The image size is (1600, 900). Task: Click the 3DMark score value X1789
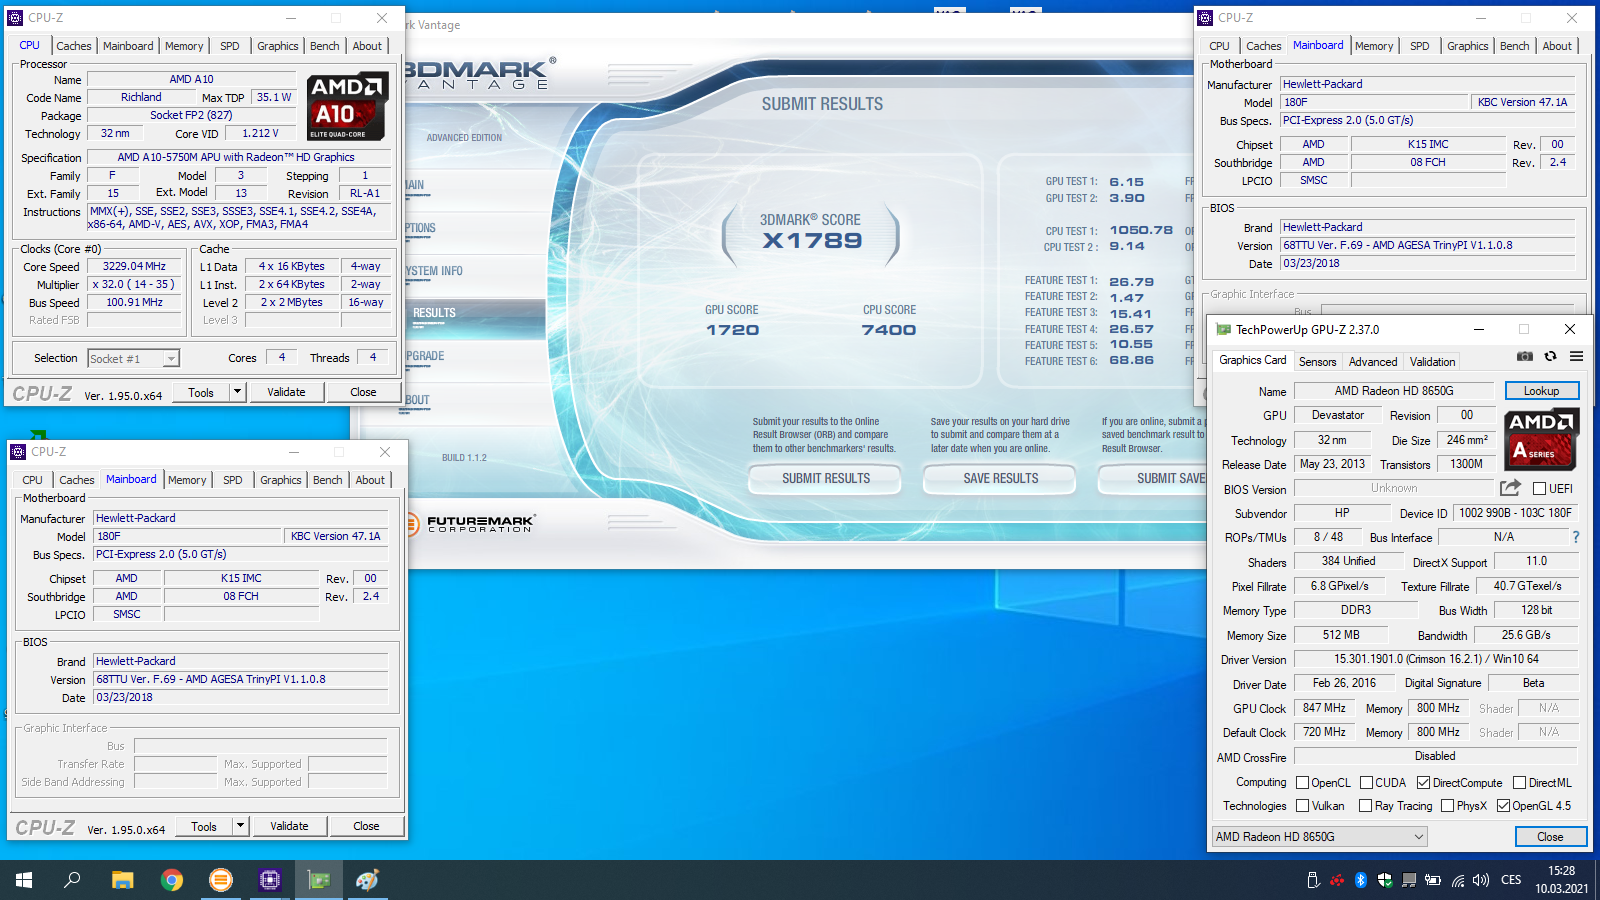812,241
